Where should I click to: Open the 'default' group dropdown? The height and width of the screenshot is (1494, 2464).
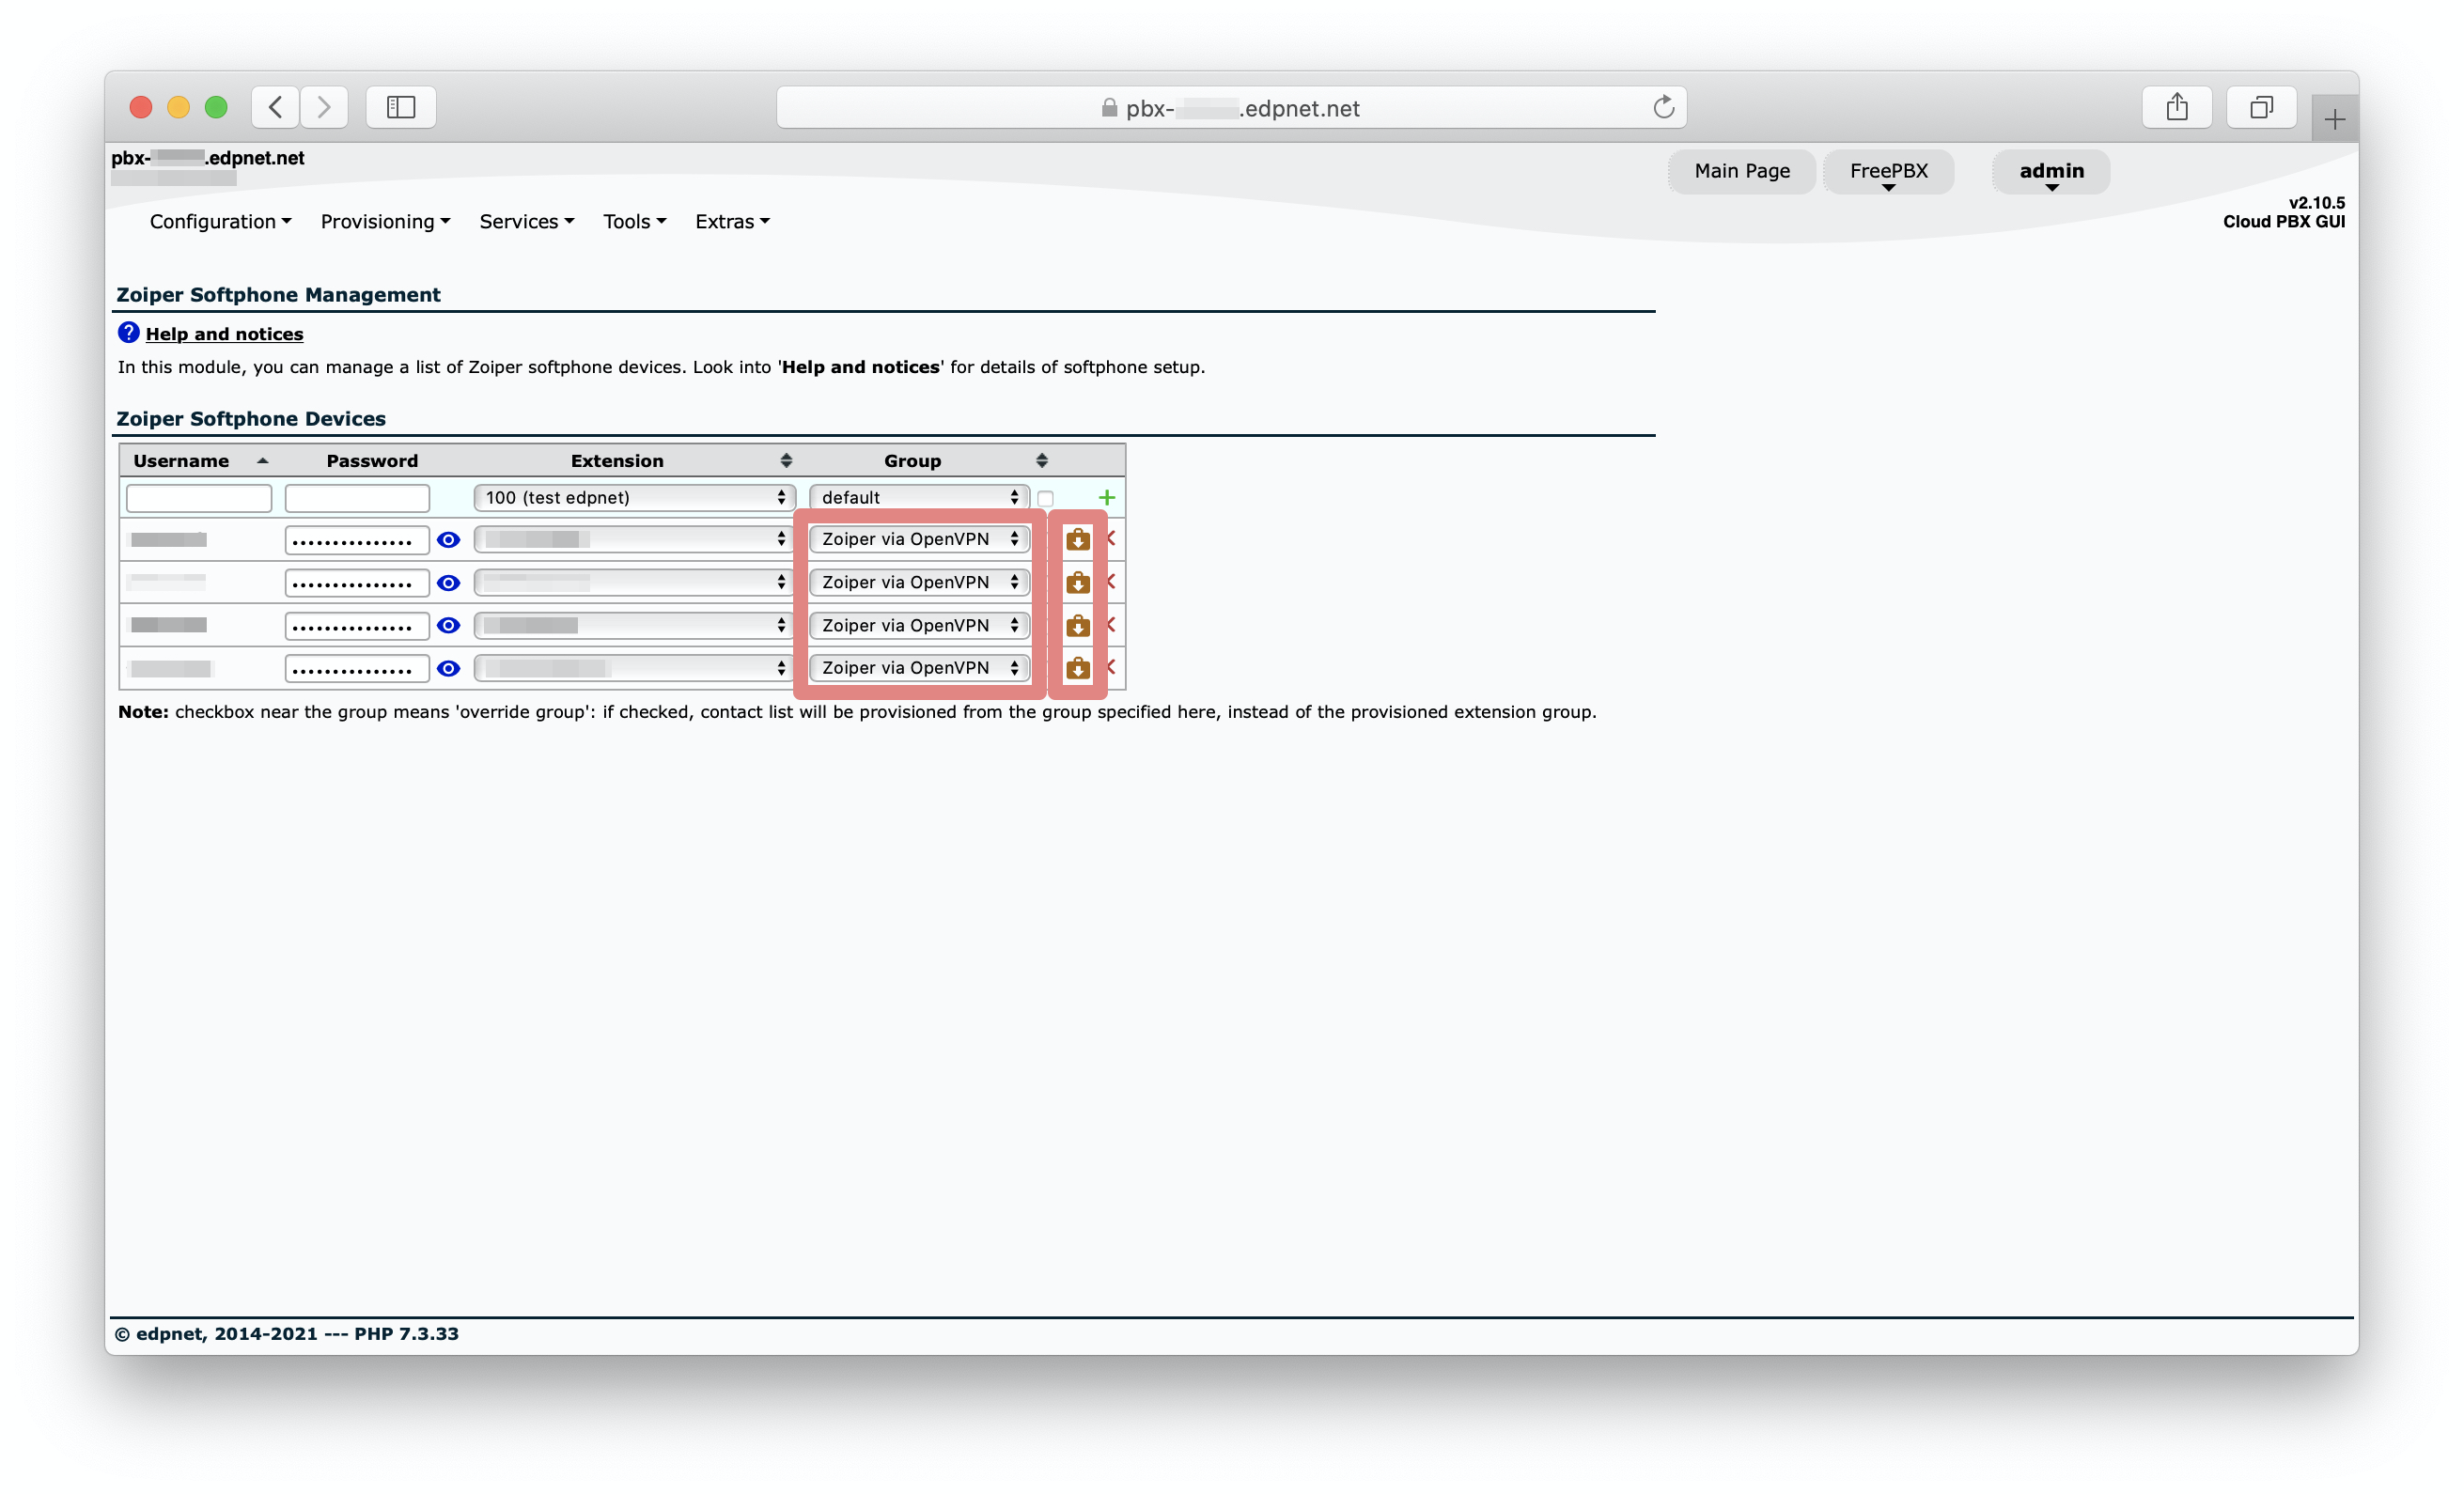point(918,497)
